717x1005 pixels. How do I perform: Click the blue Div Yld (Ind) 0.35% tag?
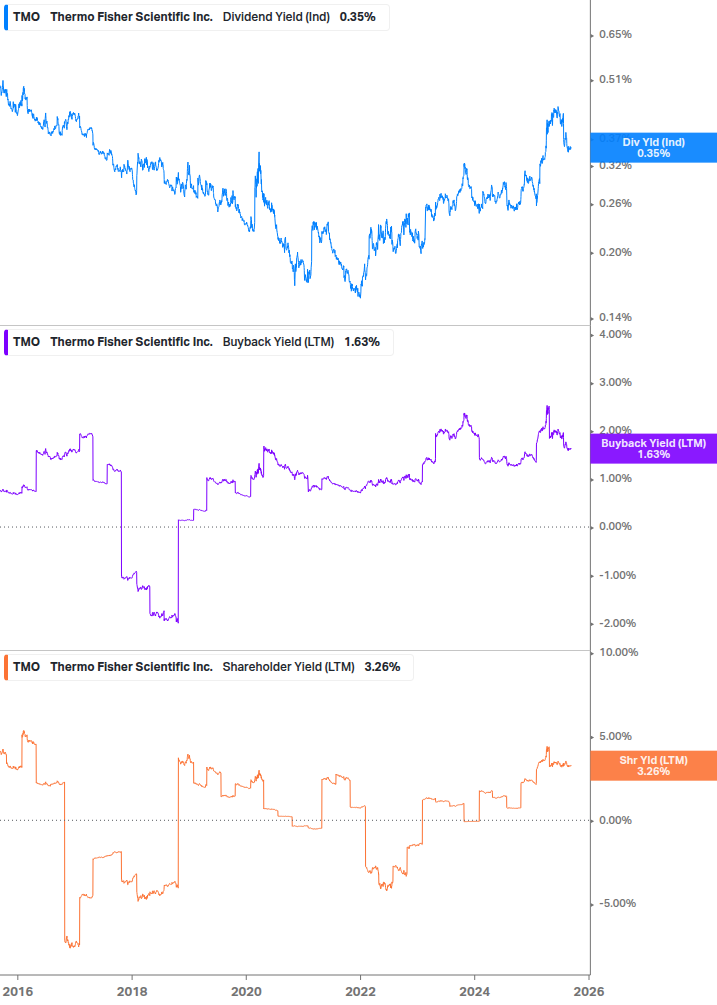[653, 147]
